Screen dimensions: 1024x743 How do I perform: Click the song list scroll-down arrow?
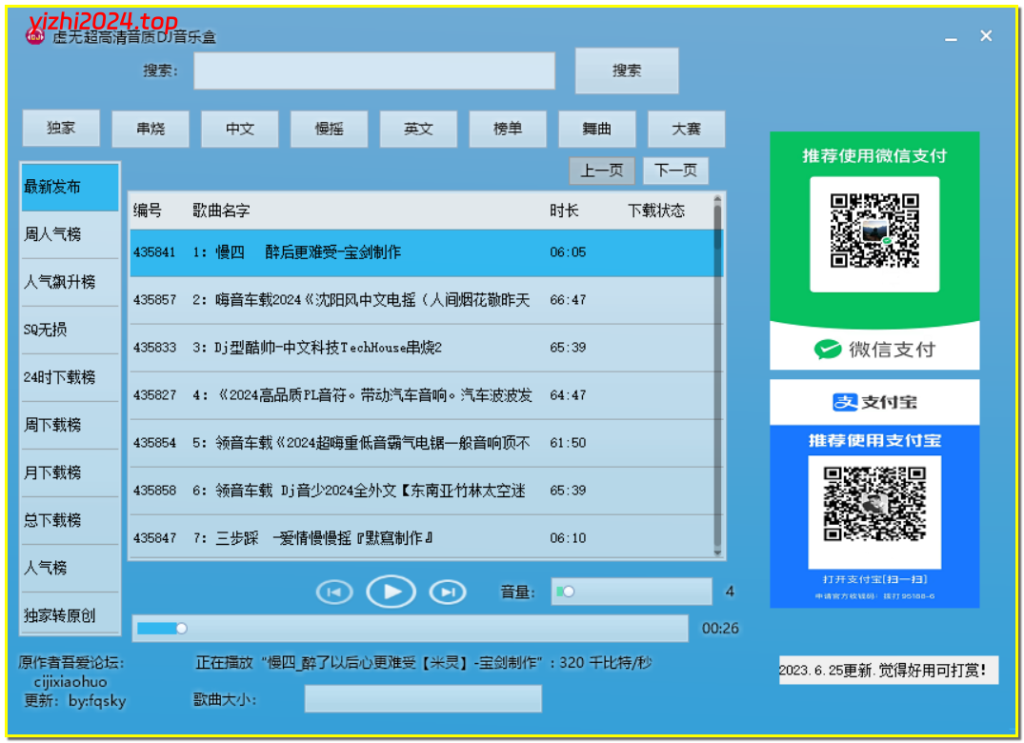[x=717, y=552]
